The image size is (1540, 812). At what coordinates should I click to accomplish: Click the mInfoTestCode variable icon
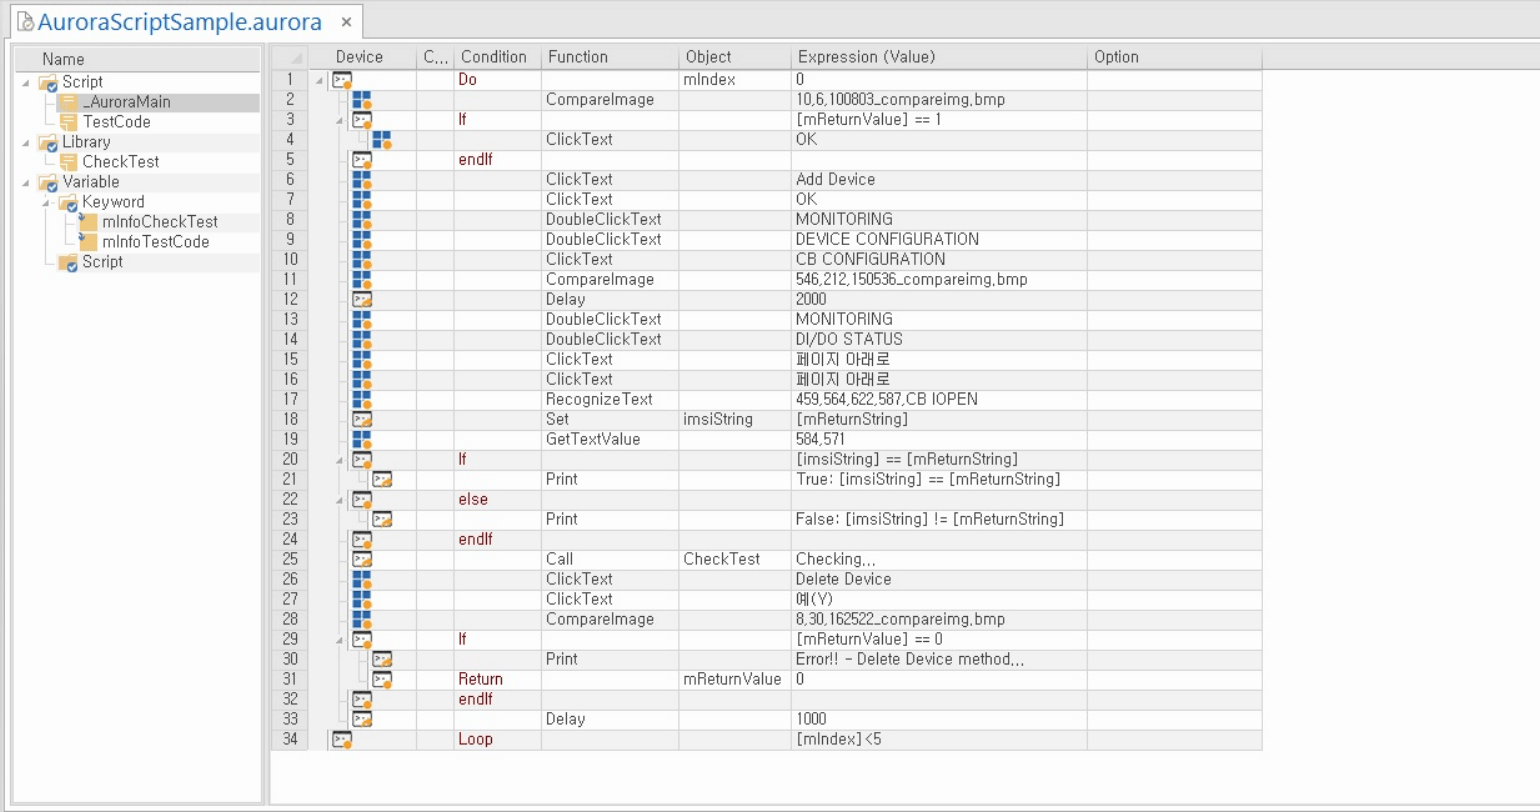[88, 242]
